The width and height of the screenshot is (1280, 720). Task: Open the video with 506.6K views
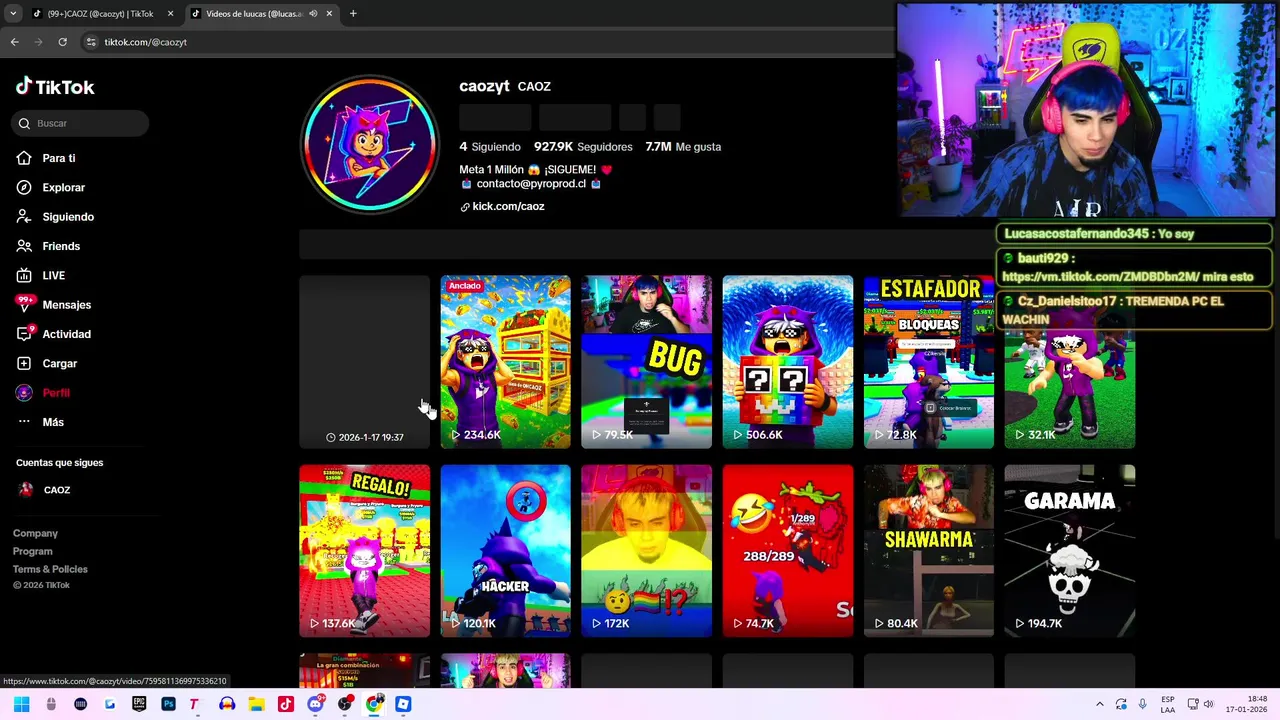(788, 362)
